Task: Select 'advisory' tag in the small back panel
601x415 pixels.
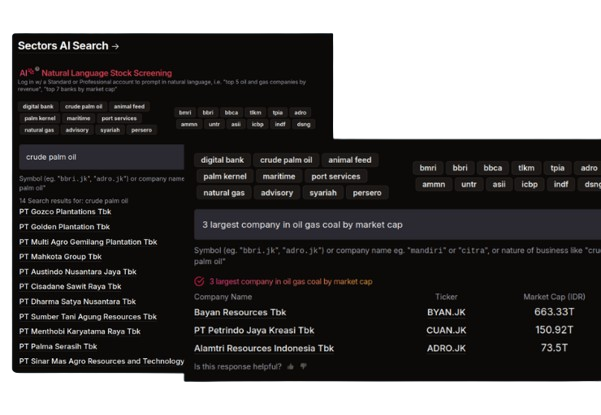Action: (x=77, y=130)
